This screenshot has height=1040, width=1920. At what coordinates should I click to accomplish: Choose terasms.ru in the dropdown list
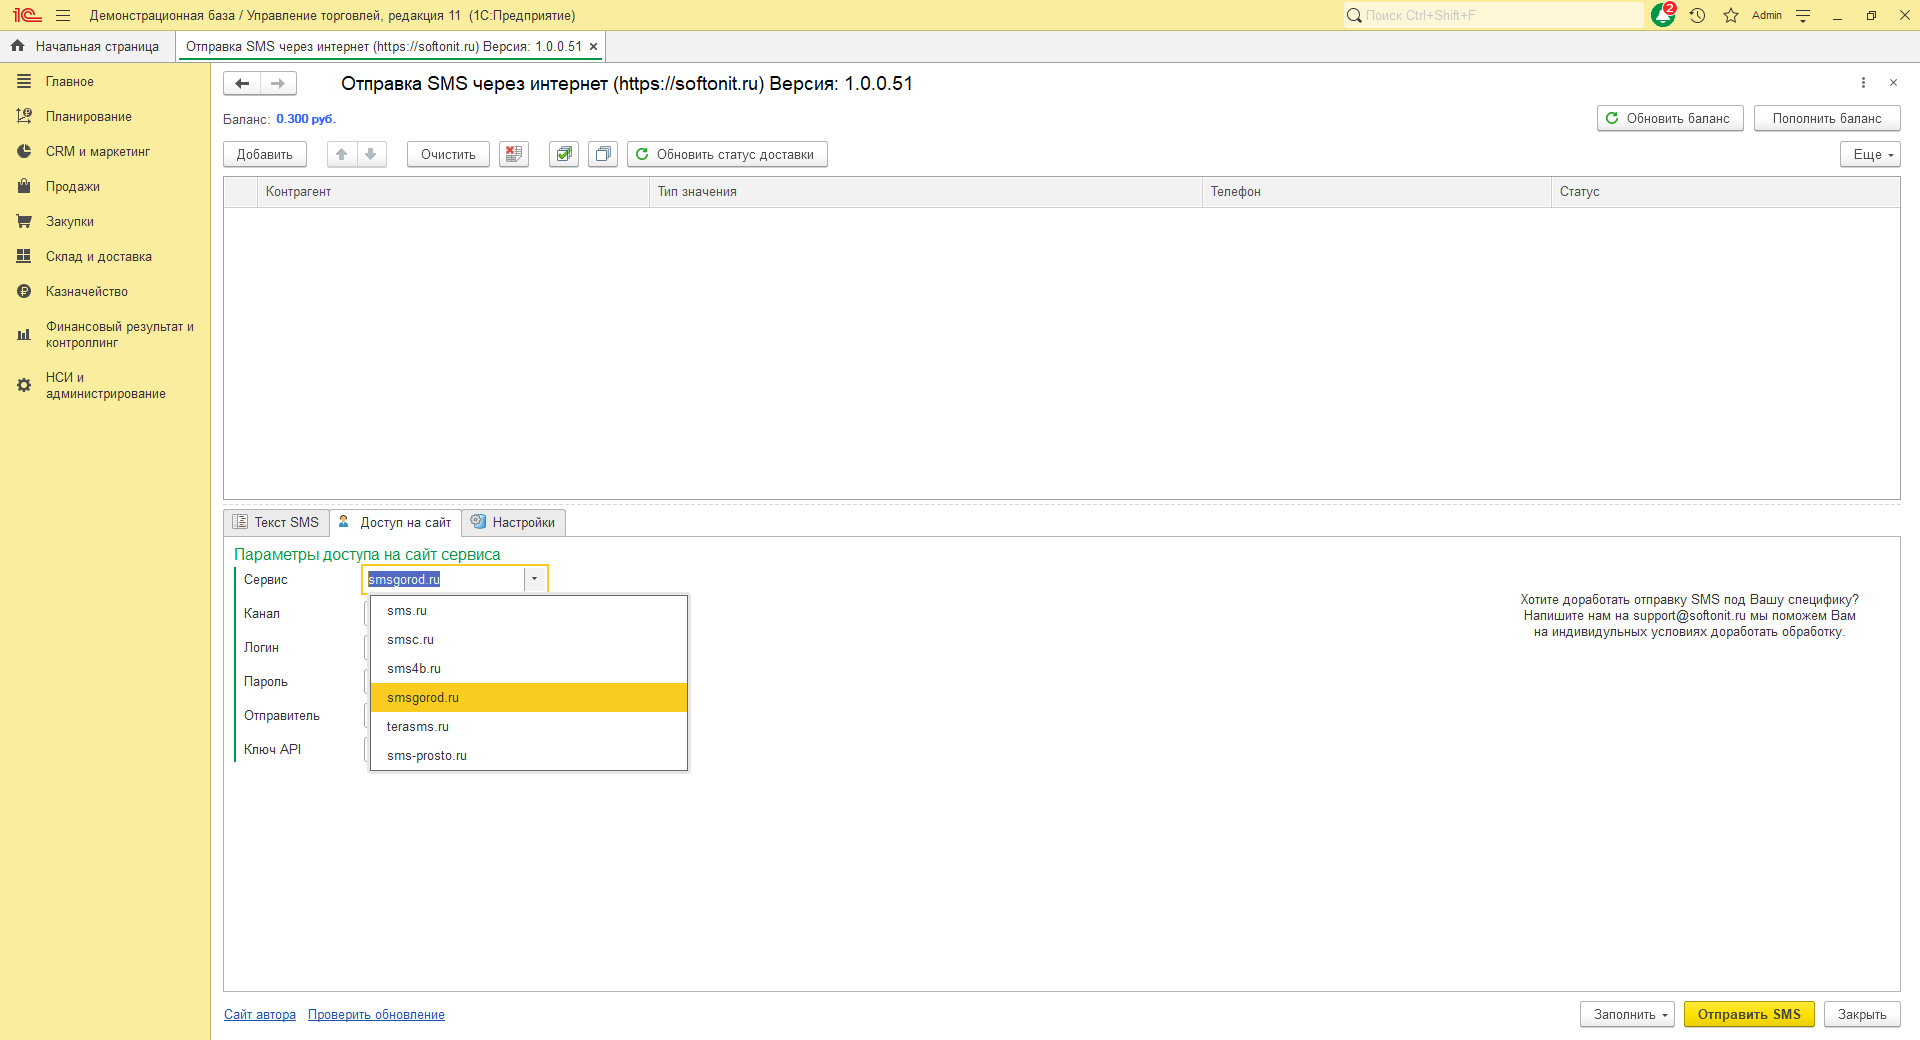tap(418, 727)
